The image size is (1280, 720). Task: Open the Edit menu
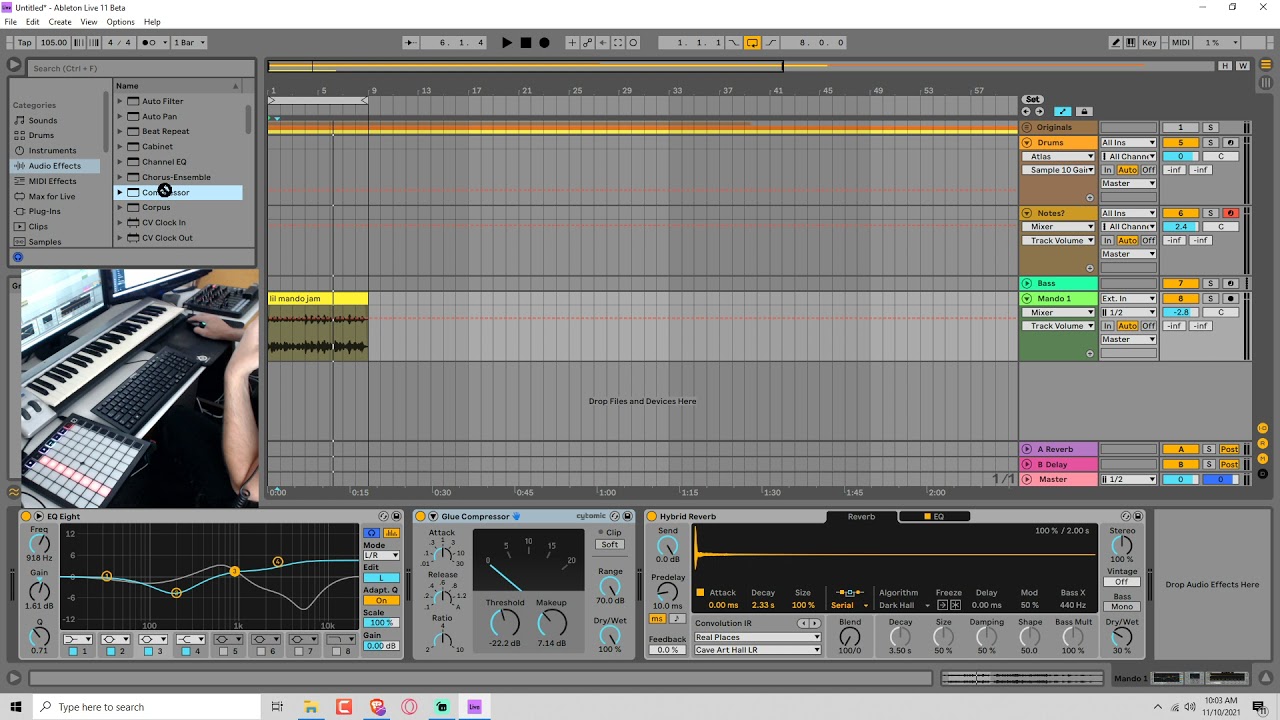(x=33, y=22)
